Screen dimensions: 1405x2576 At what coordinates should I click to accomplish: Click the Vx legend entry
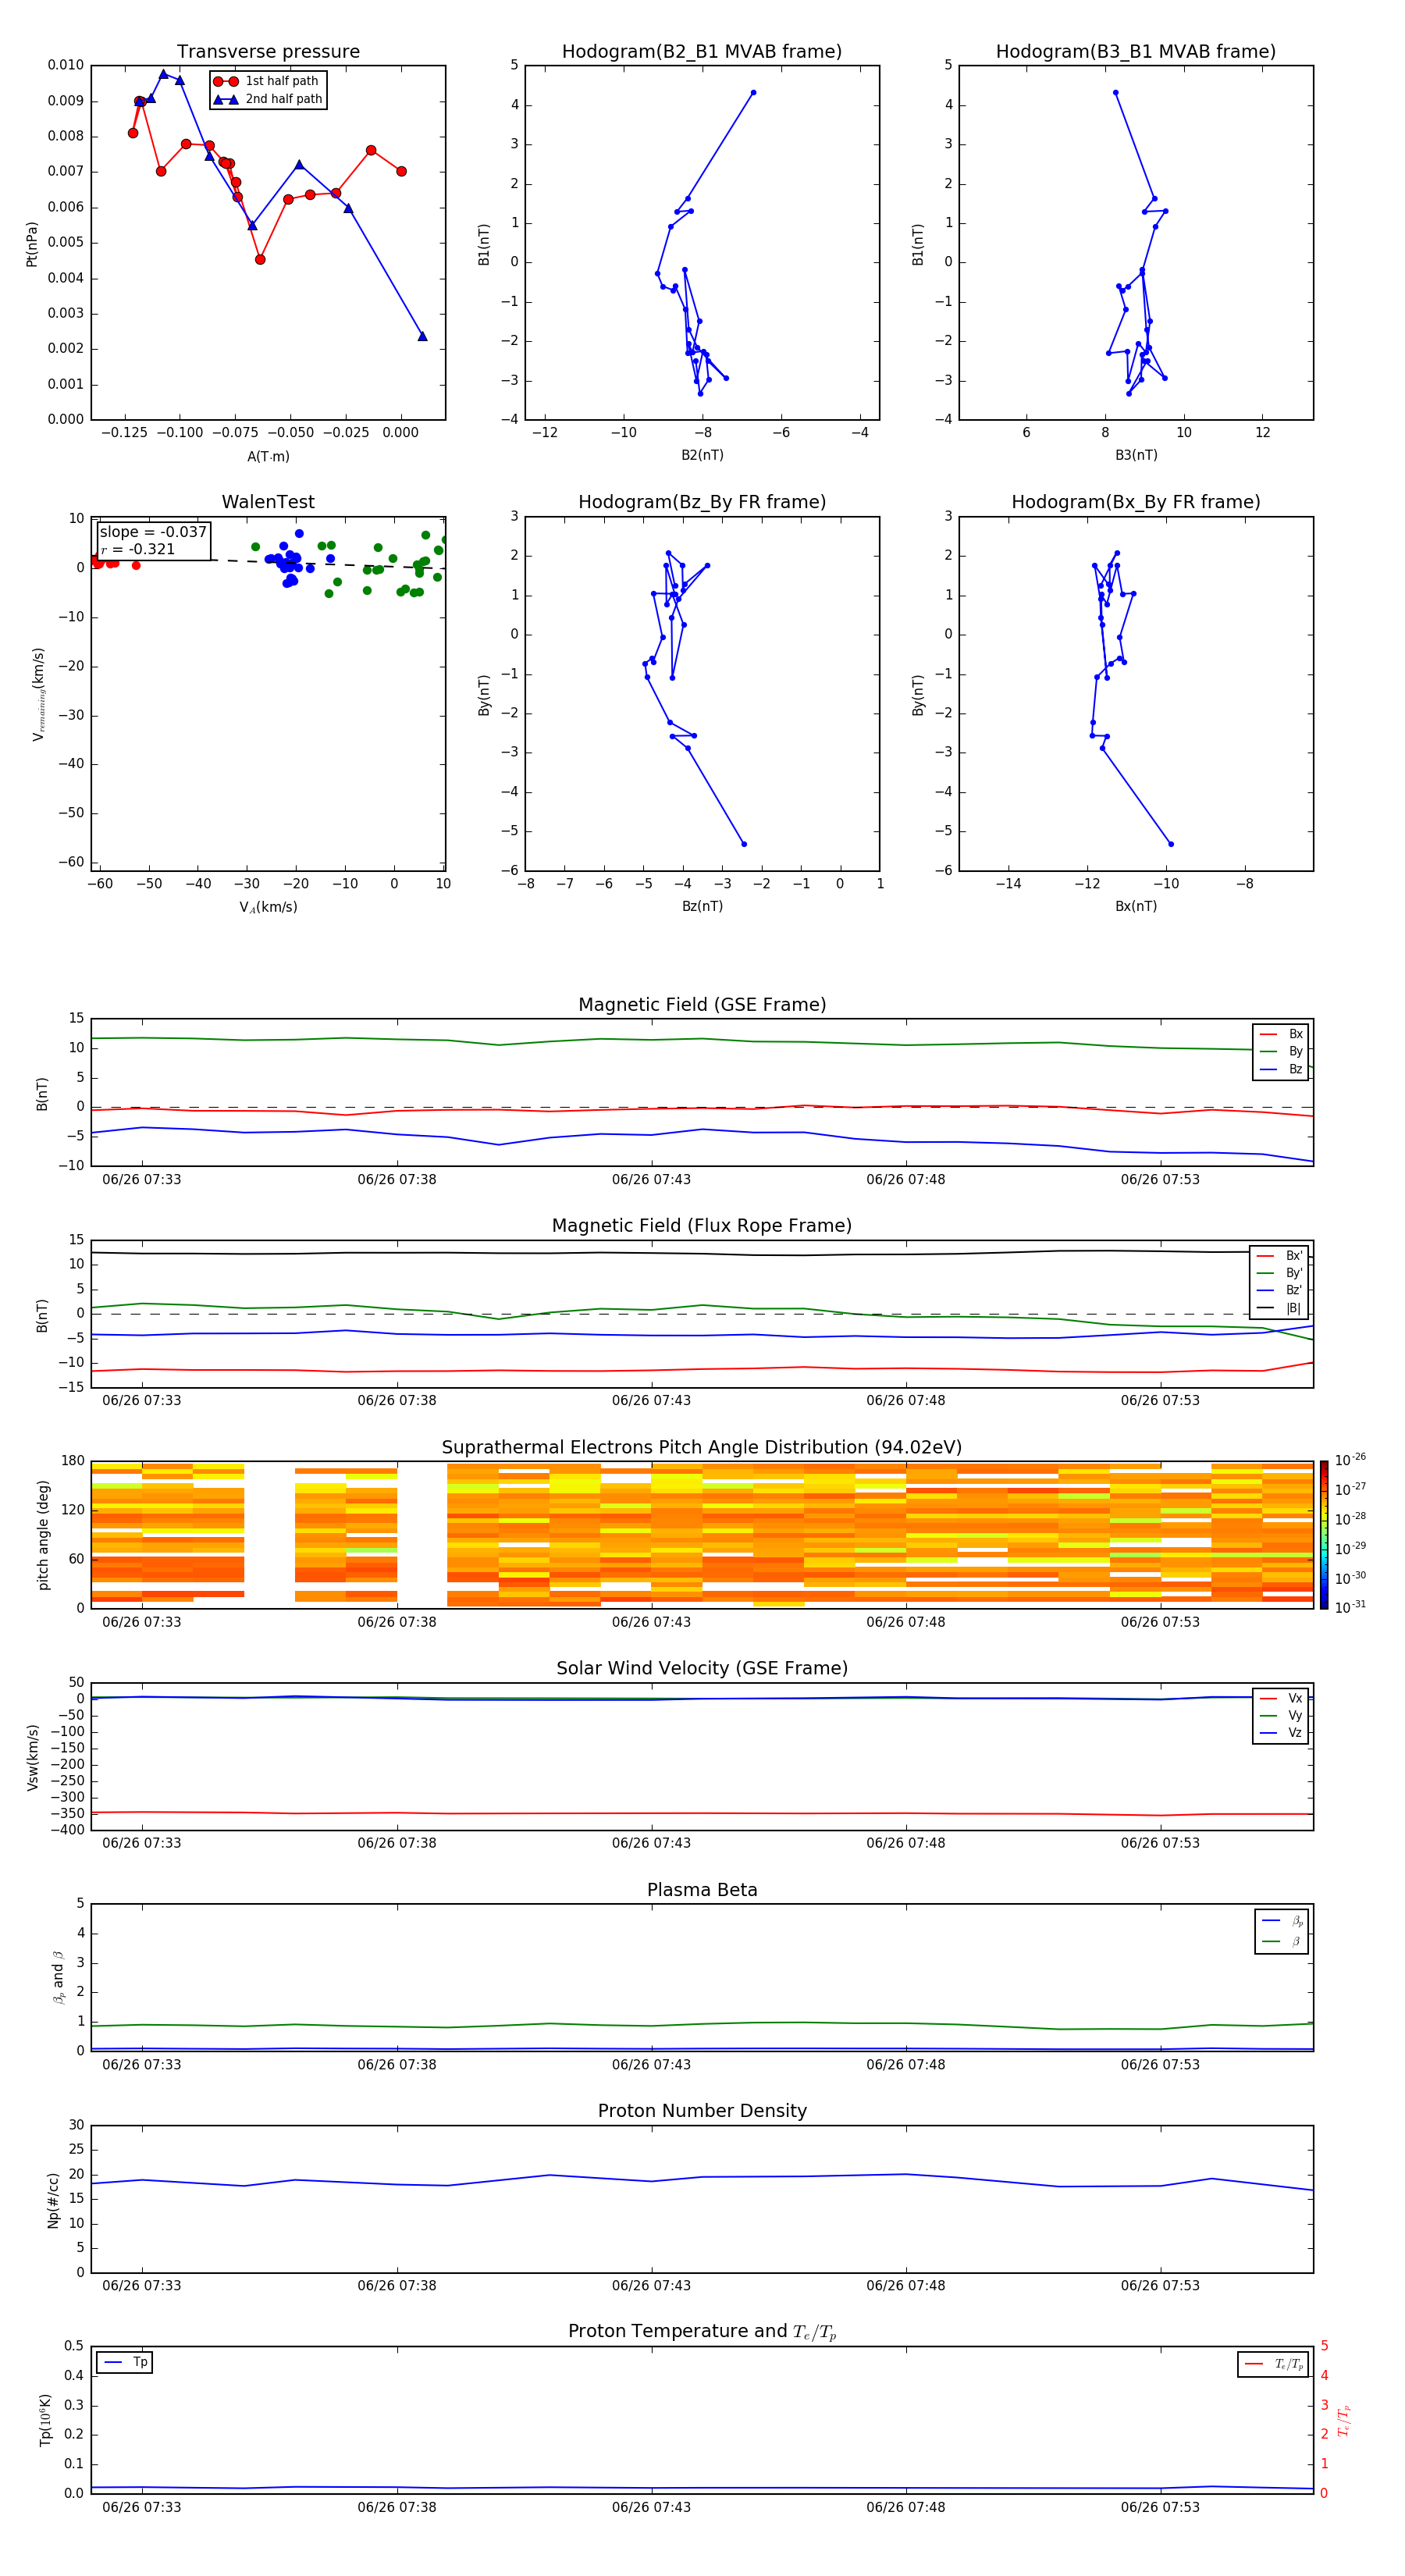pyautogui.click(x=1281, y=1698)
